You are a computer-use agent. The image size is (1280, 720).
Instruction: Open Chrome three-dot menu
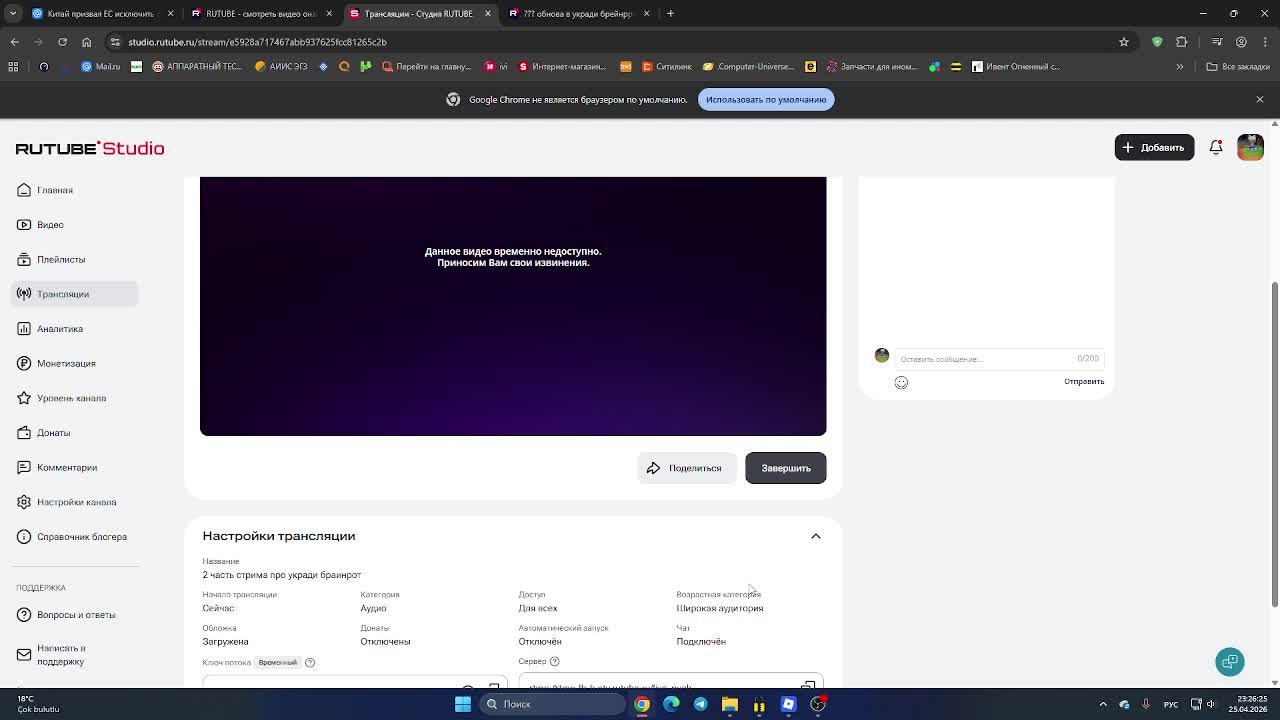point(1265,42)
